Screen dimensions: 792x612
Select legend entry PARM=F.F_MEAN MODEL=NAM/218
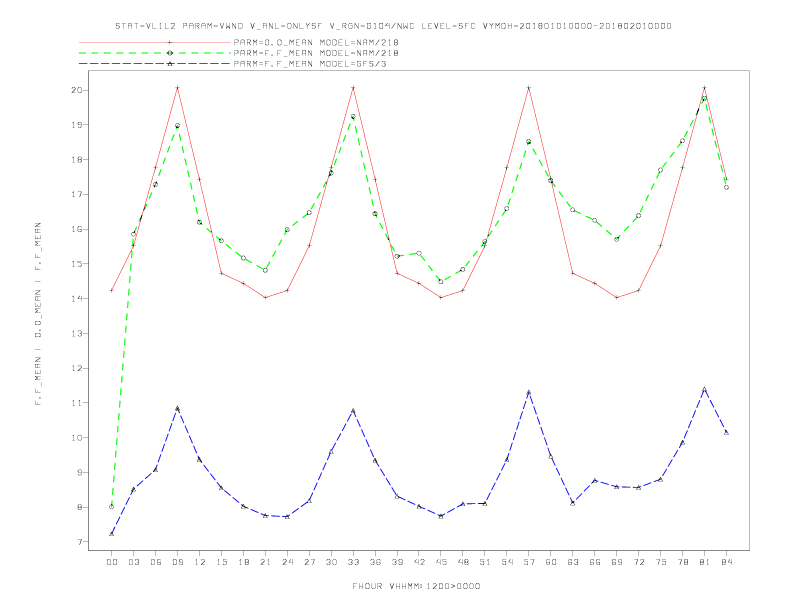point(316,53)
